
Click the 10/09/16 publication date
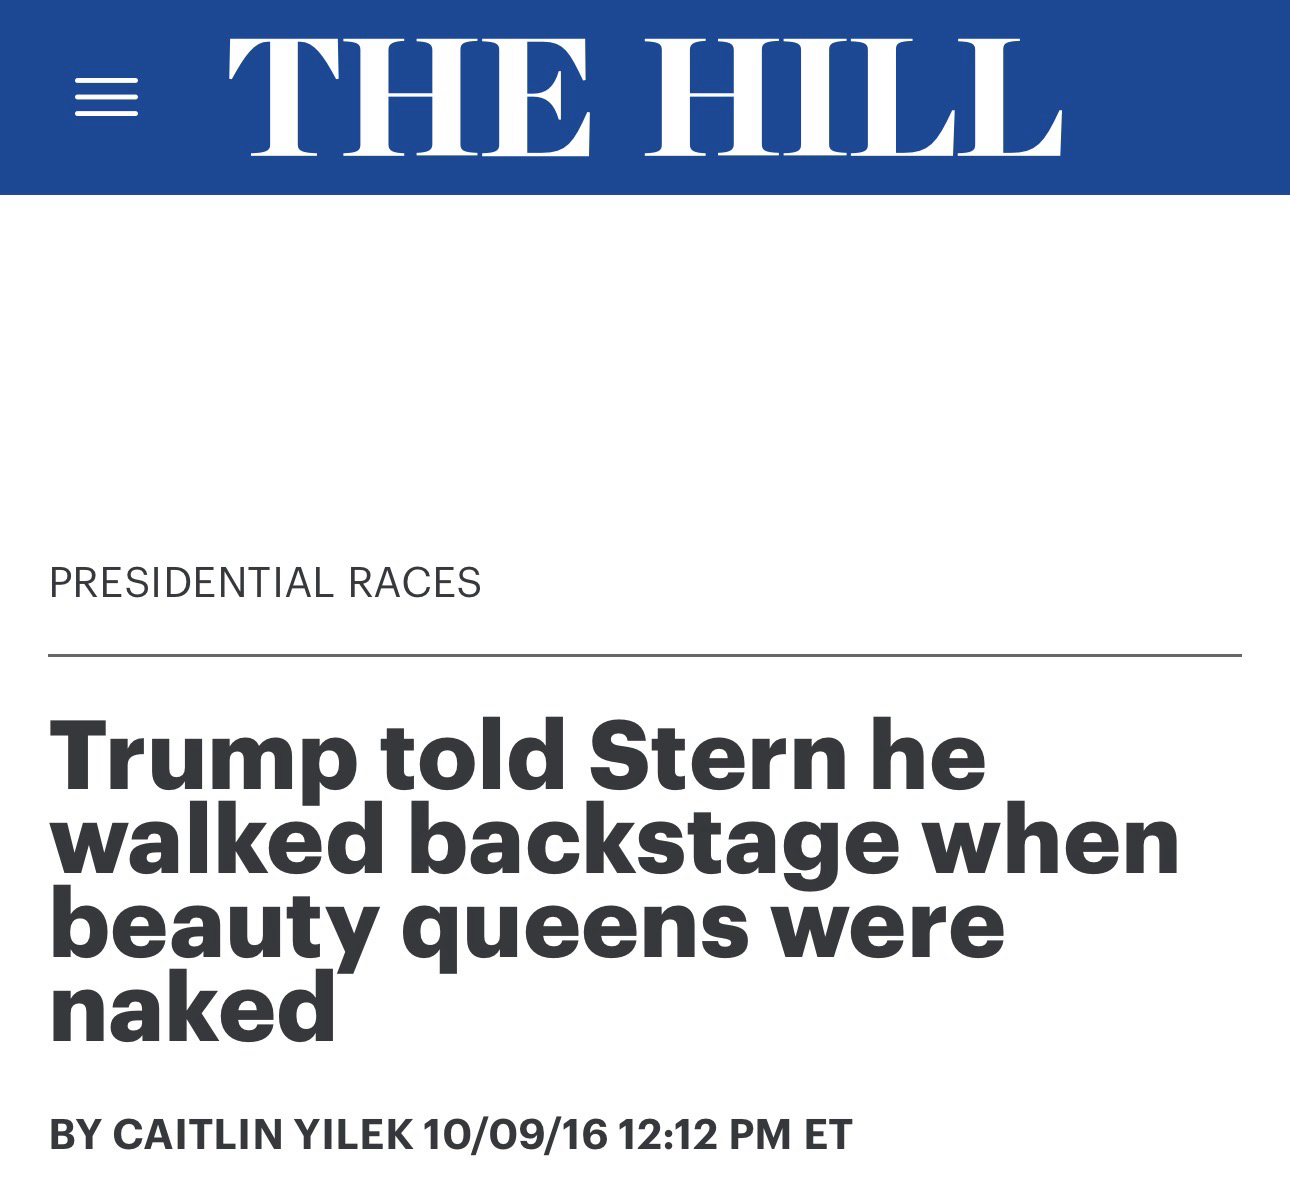pos(515,1134)
